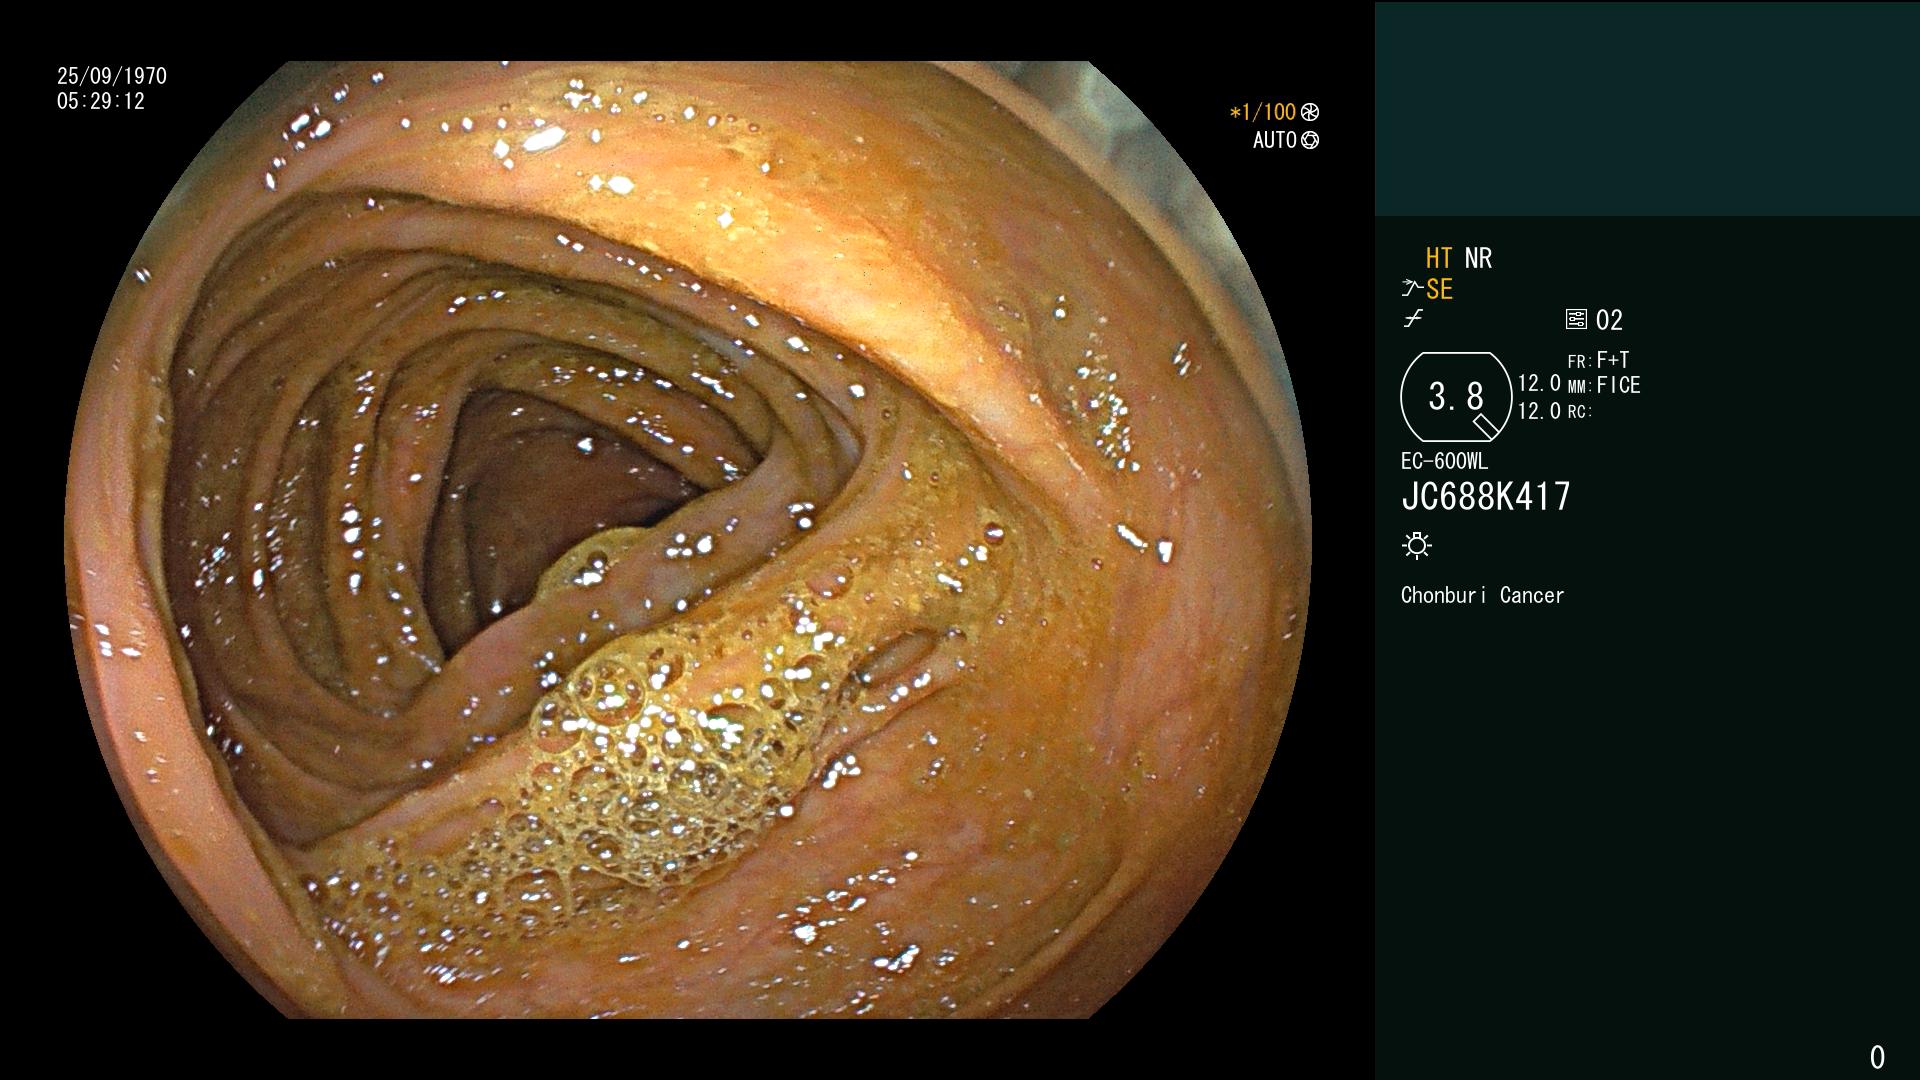Screen dimensions: 1920x1080
Task: Click the serial number JC688K417
Action: click(x=1486, y=497)
